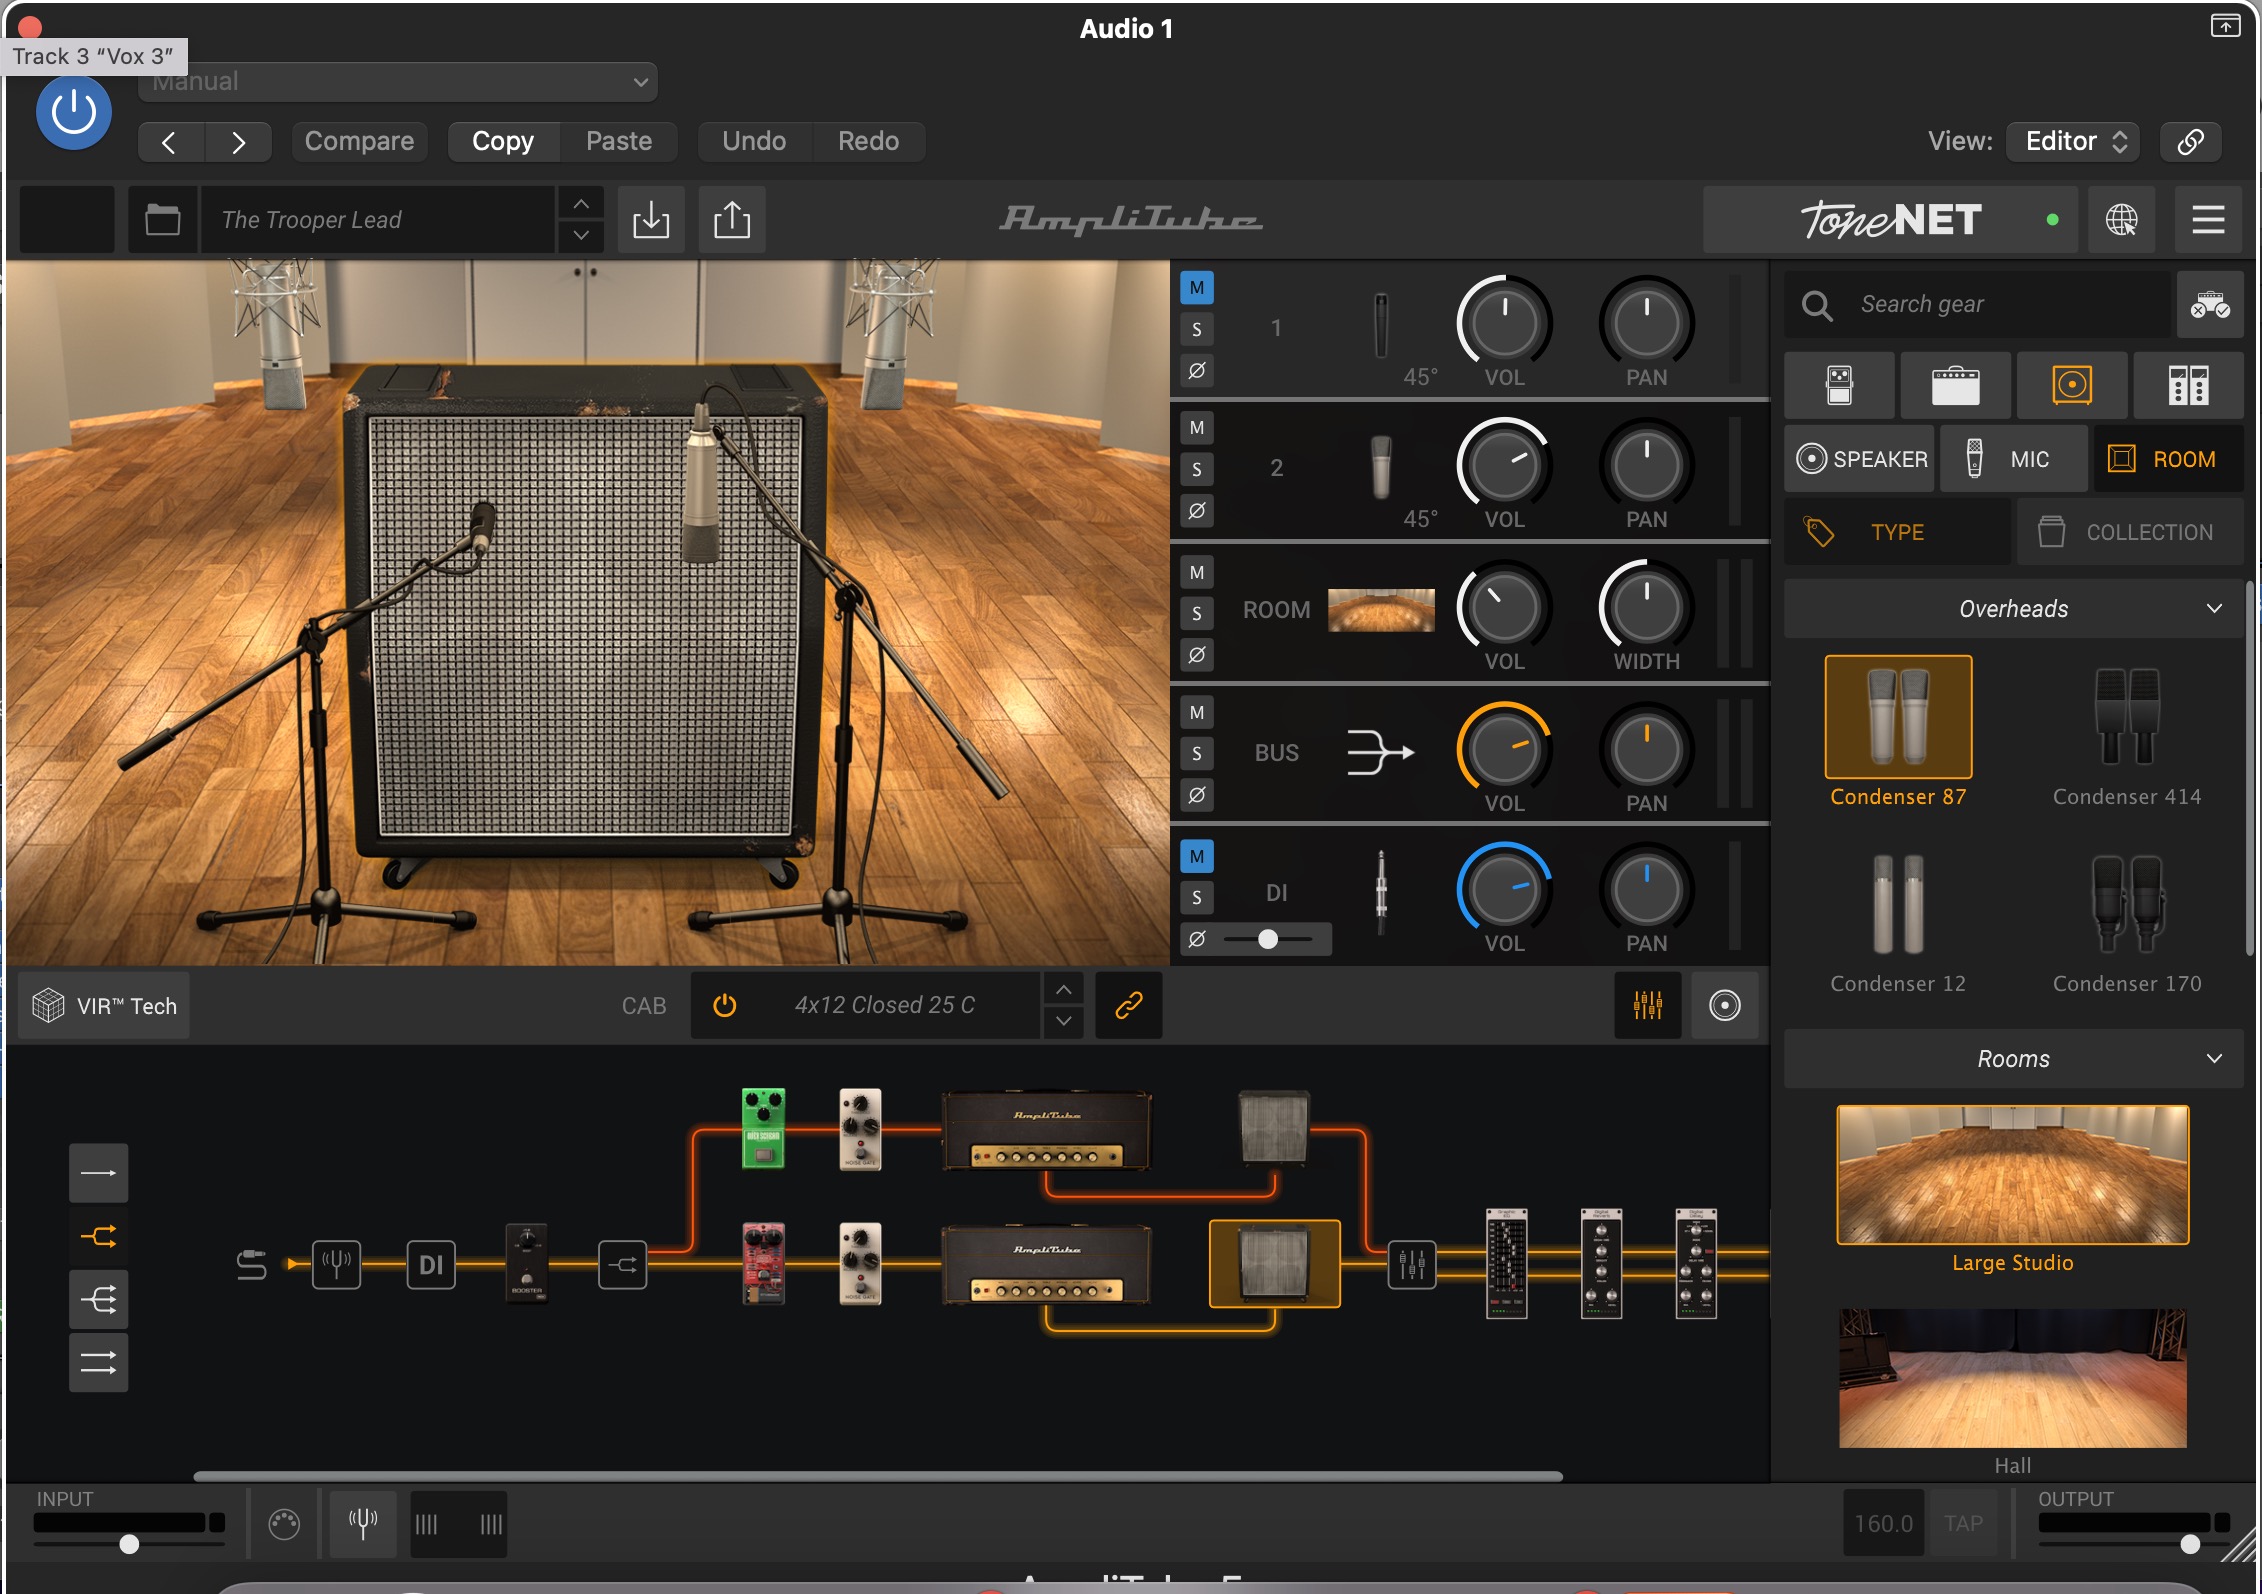Open the View Editor dropdown
The image size is (2262, 1594).
2073,141
